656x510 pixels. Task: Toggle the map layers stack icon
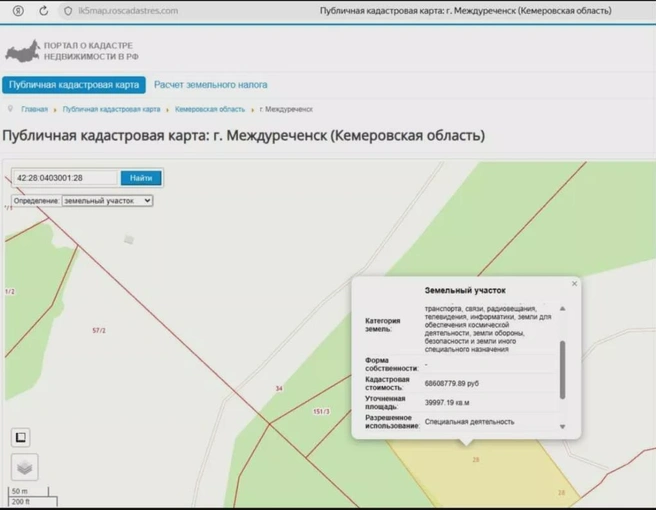coord(25,467)
